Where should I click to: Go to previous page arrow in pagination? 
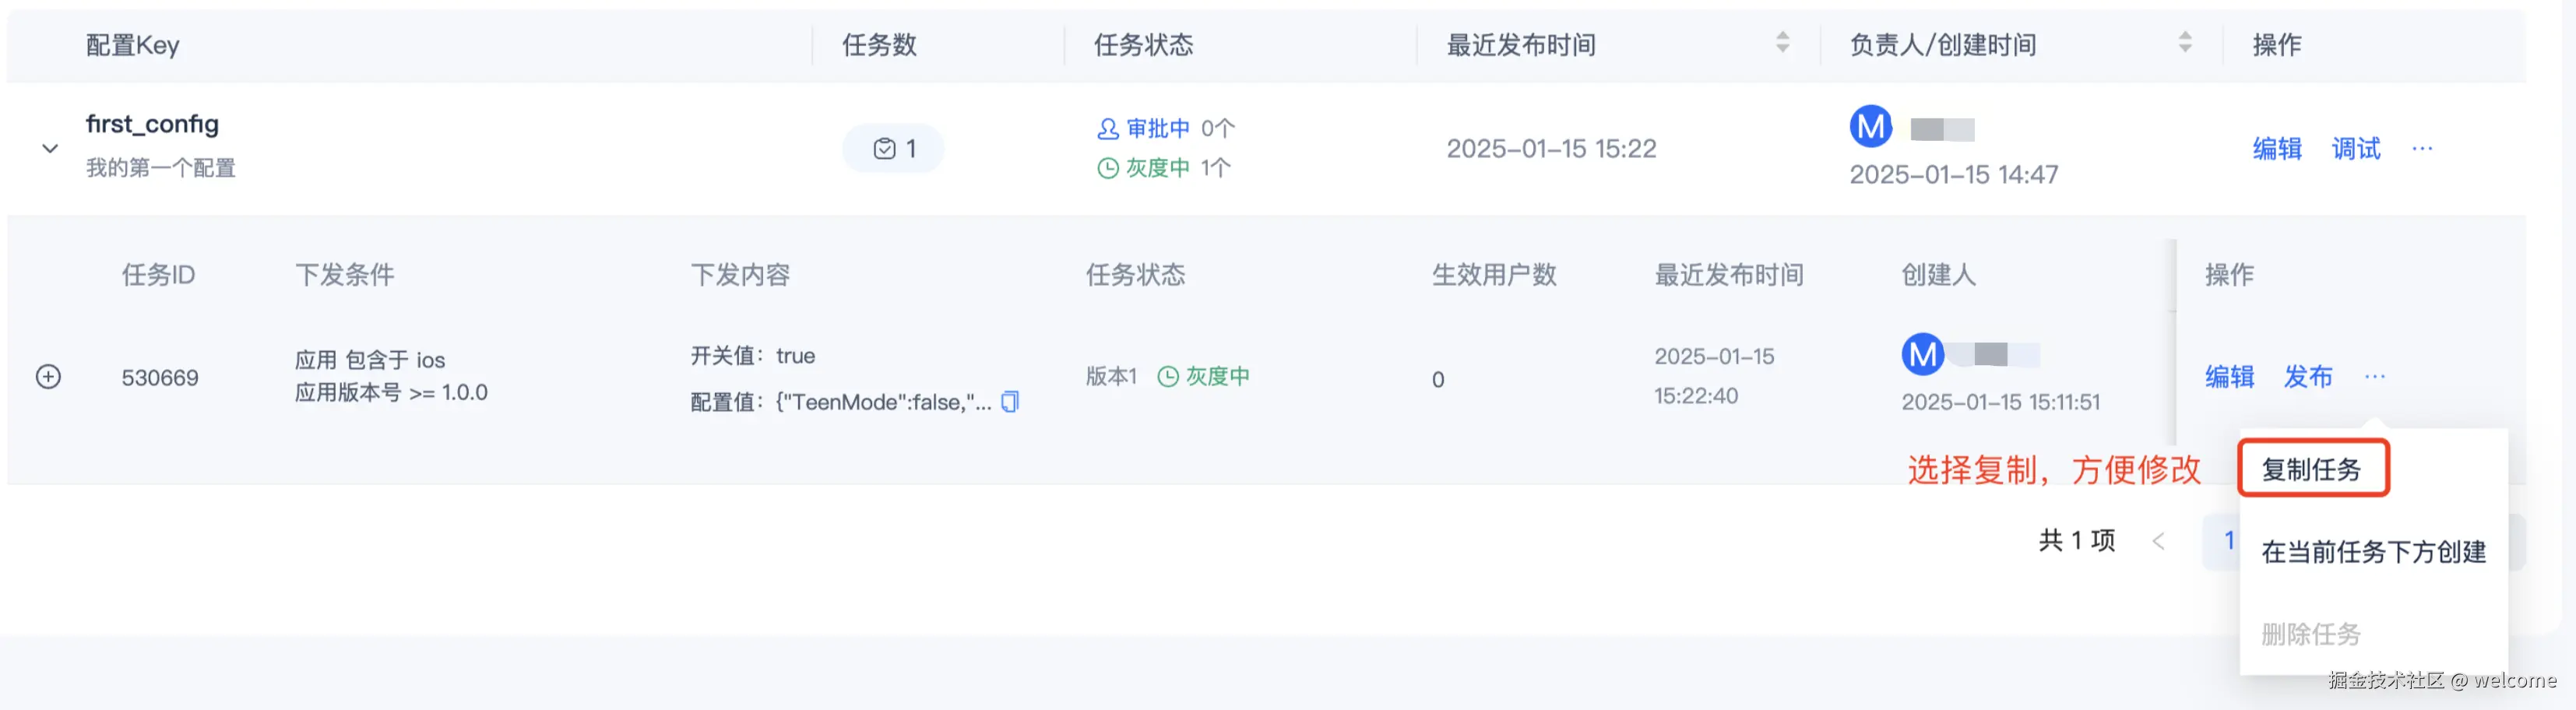(2158, 542)
